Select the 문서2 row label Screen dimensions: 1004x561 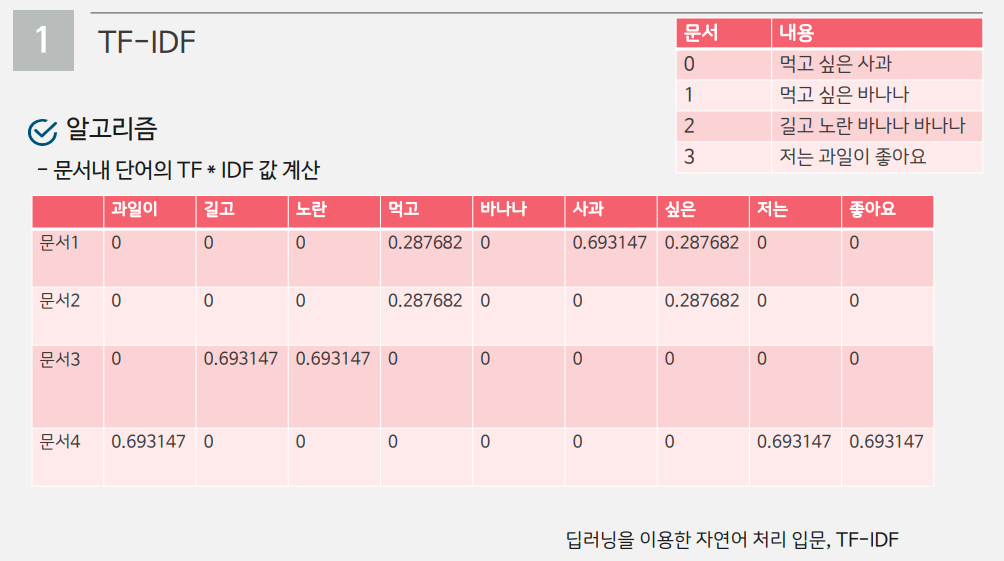(60, 300)
